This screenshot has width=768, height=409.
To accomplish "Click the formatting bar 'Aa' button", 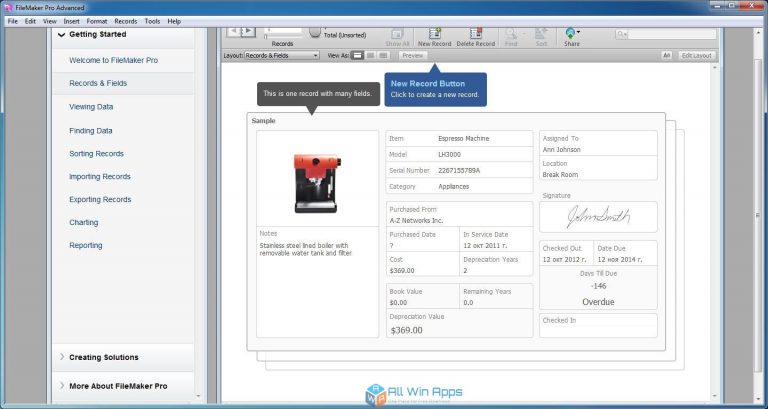I will [666, 56].
